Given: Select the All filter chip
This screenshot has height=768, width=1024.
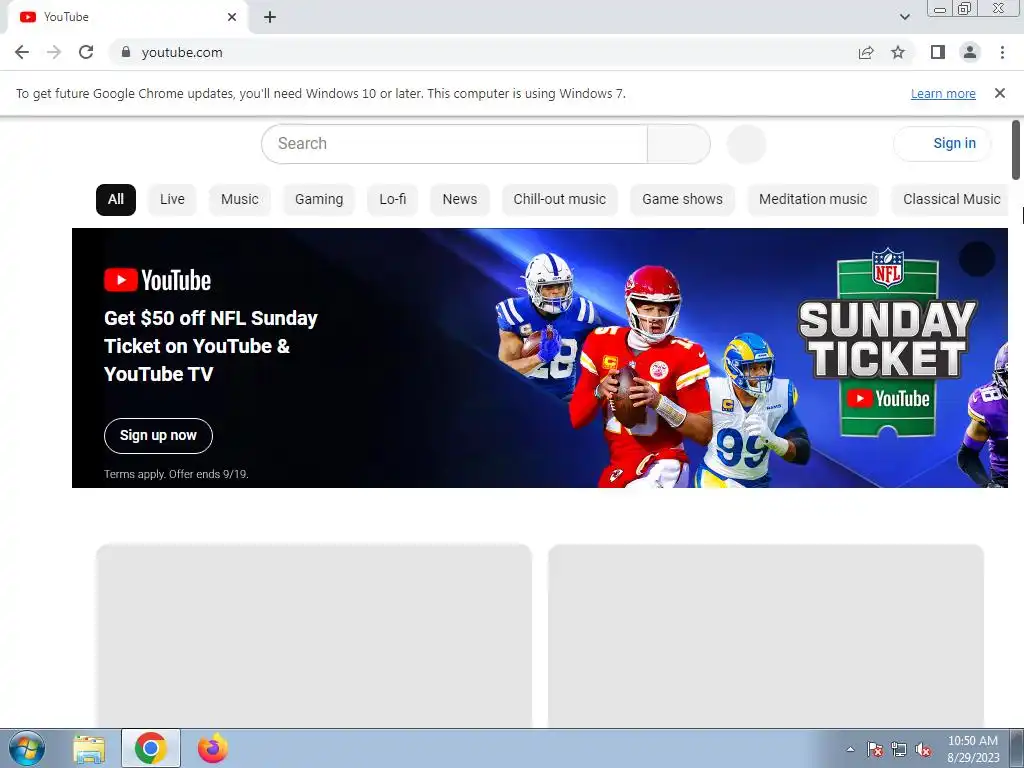Looking at the screenshot, I should (116, 200).
